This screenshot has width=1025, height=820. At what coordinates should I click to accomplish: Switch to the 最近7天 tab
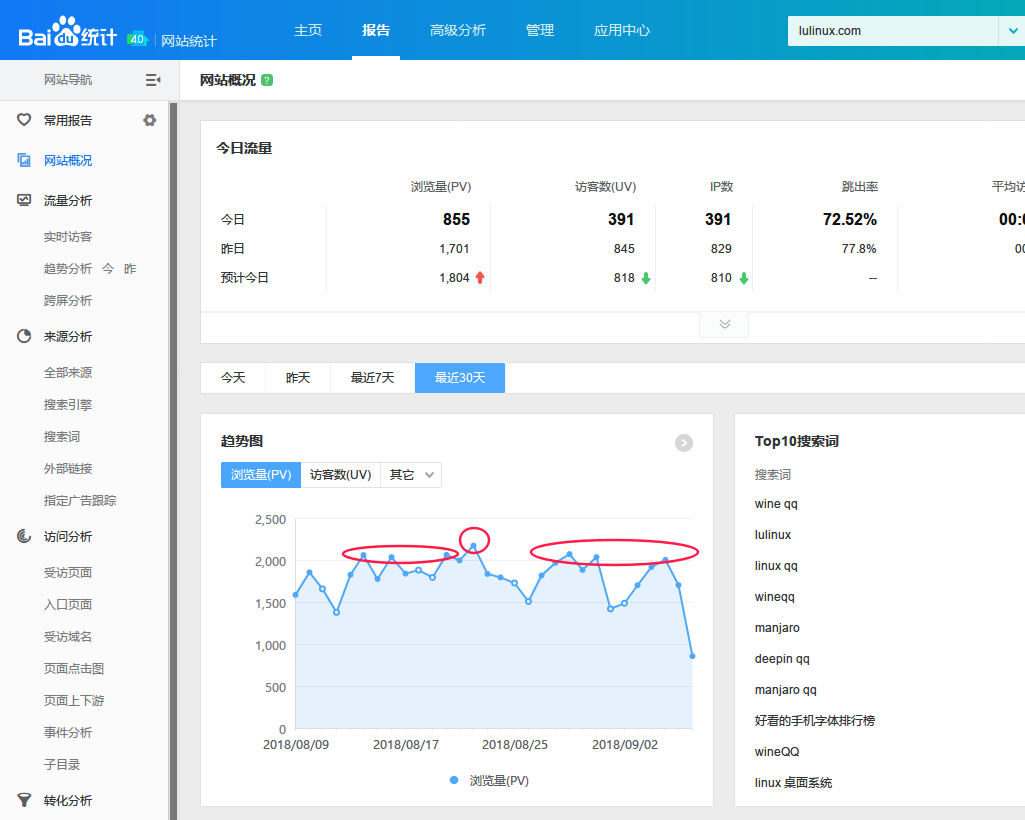(373, 378)
